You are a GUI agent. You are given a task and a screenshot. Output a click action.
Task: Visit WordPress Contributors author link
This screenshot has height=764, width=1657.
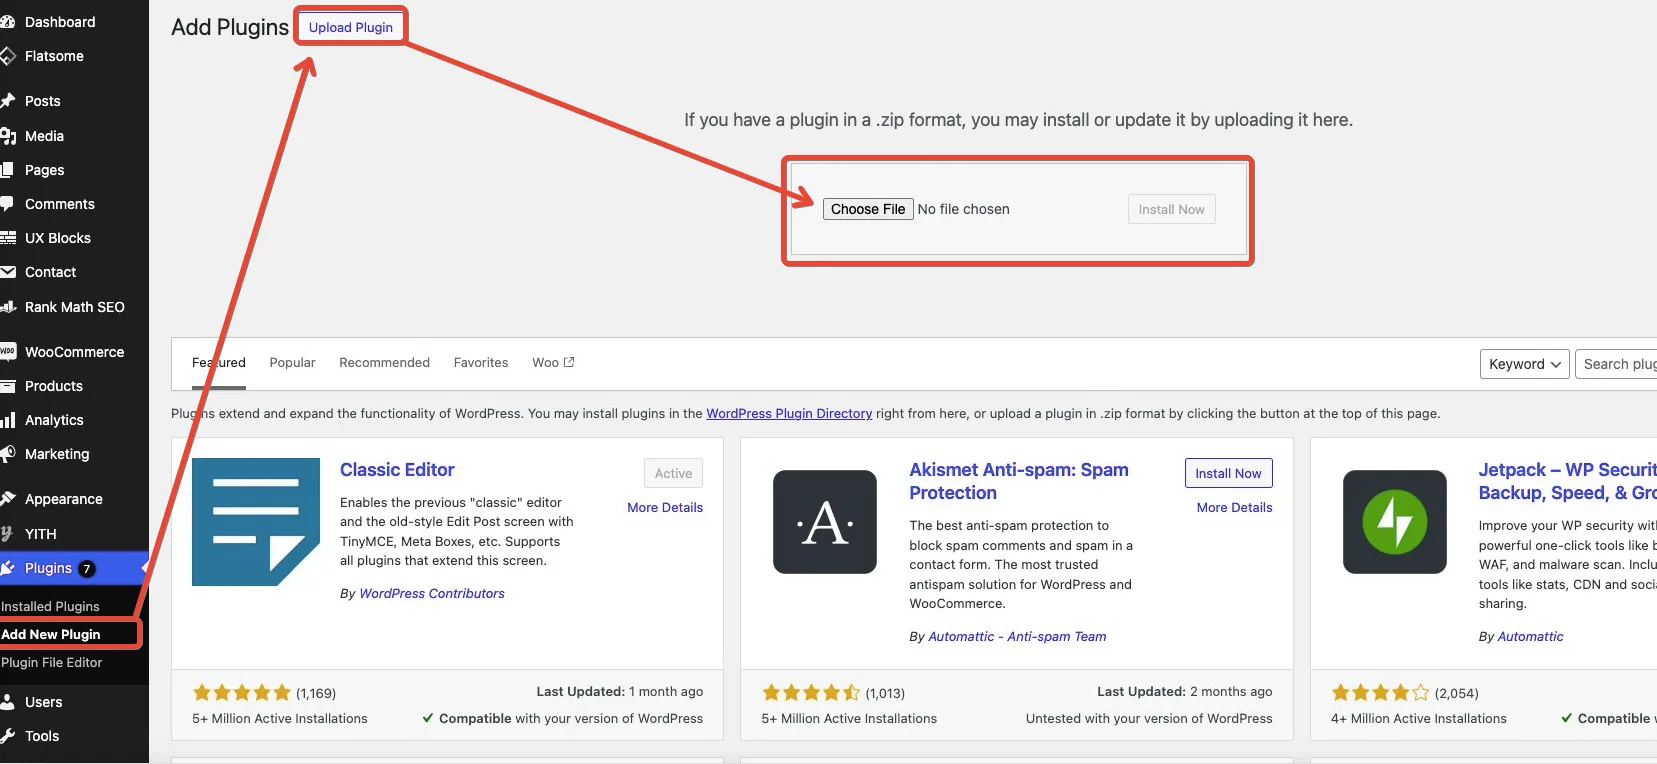(432, 594)
